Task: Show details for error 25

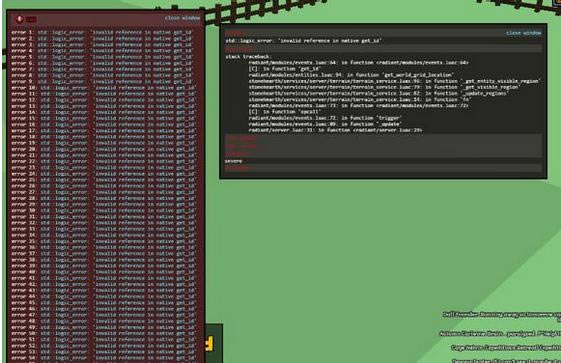Action: [x=103, y=180]
